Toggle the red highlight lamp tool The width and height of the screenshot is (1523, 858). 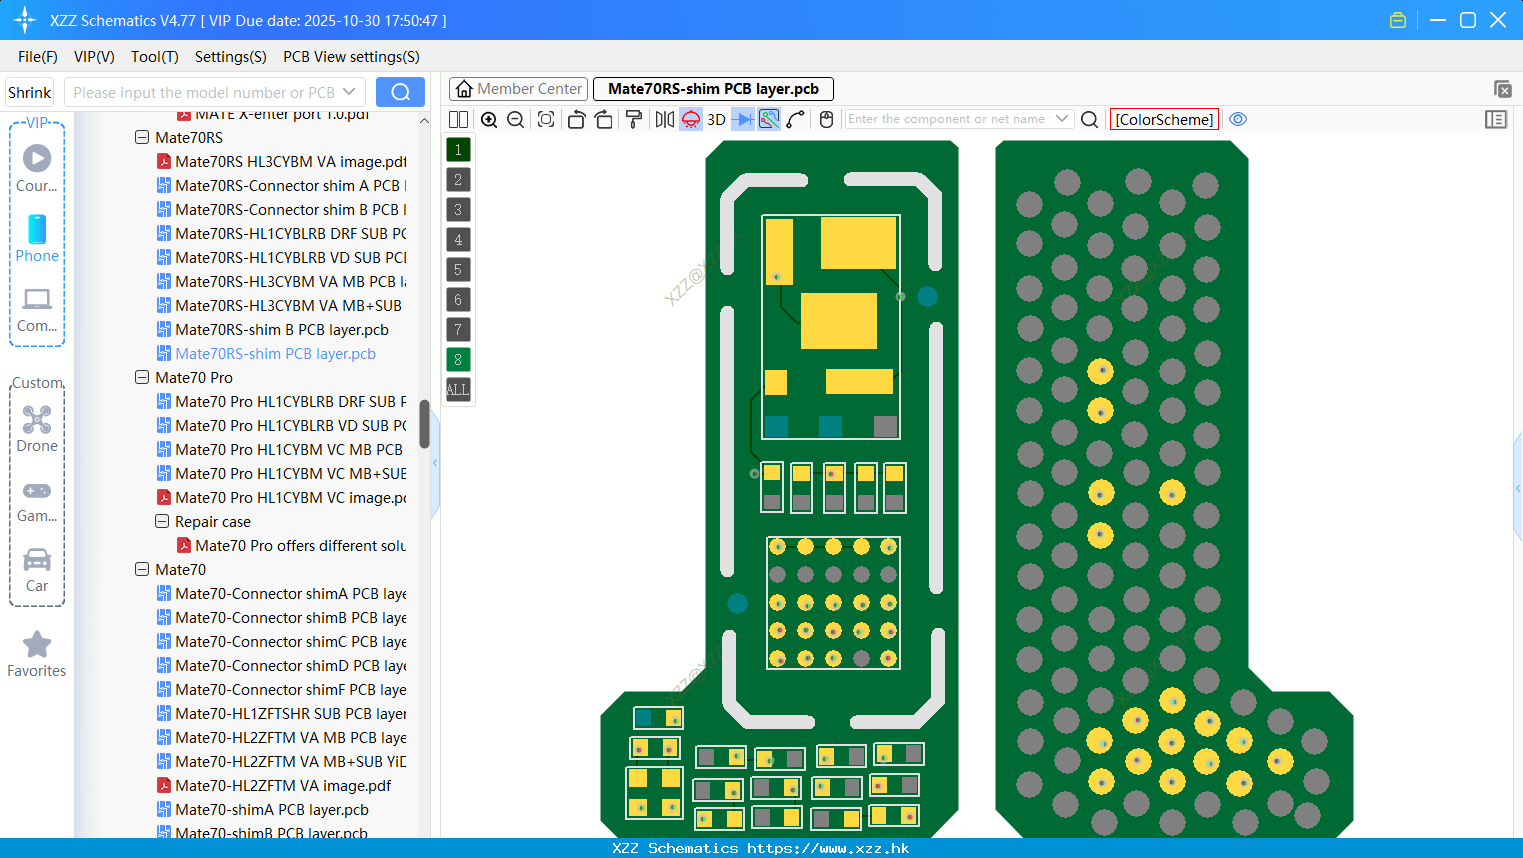click(691, 119)
